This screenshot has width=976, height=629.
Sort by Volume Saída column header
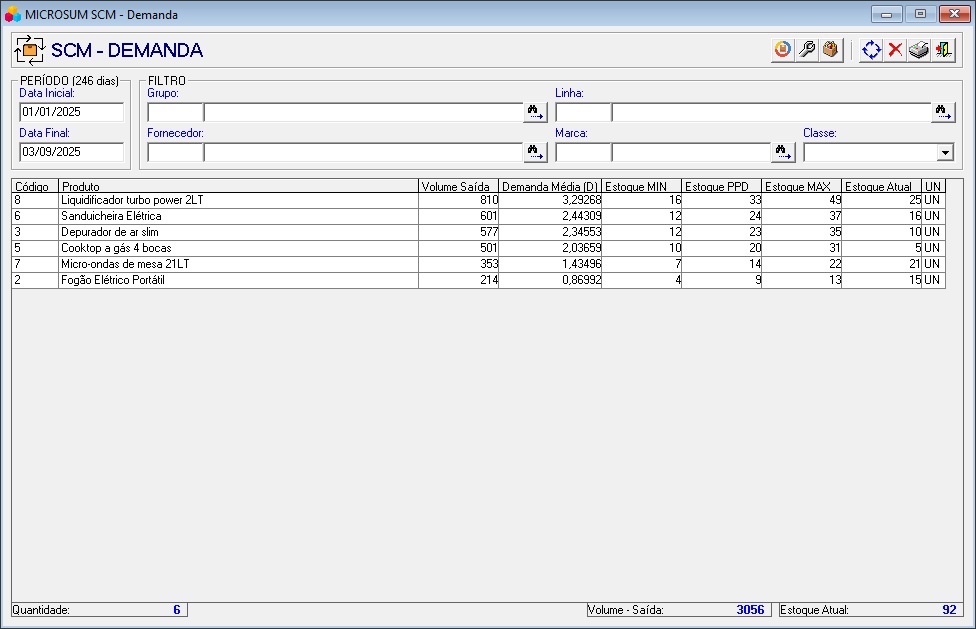pos(457,186)
